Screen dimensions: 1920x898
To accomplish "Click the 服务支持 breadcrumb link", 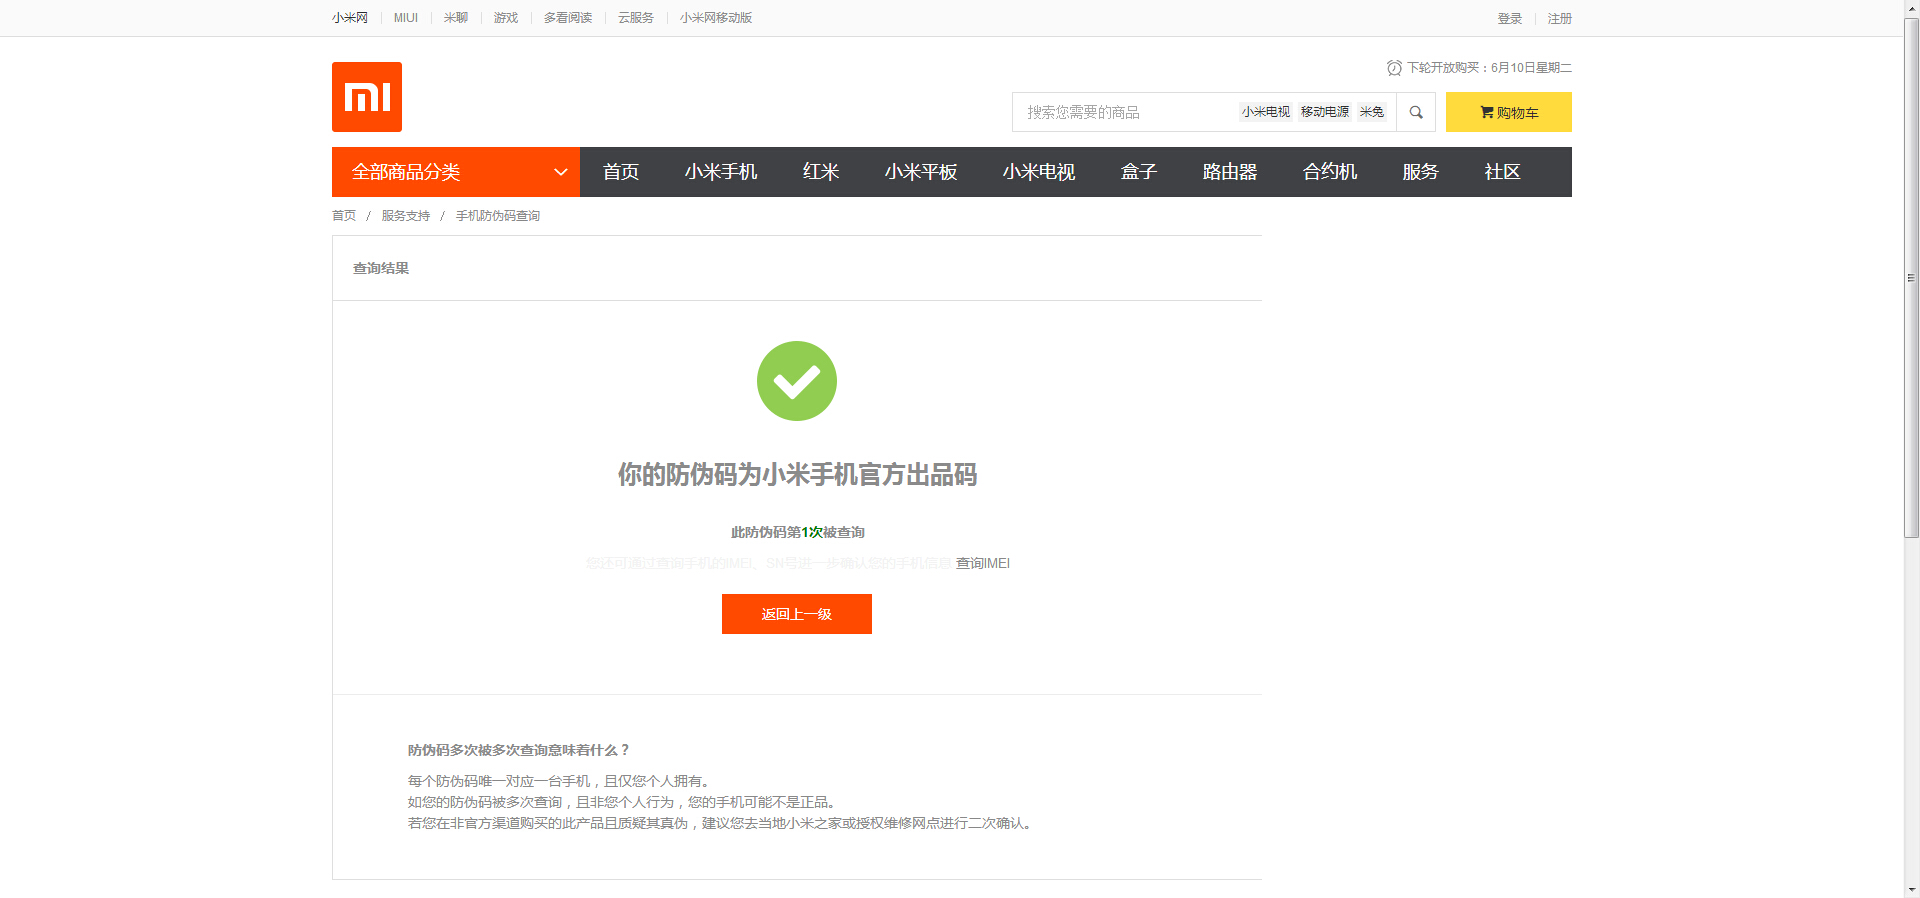I will coord(406,216).
